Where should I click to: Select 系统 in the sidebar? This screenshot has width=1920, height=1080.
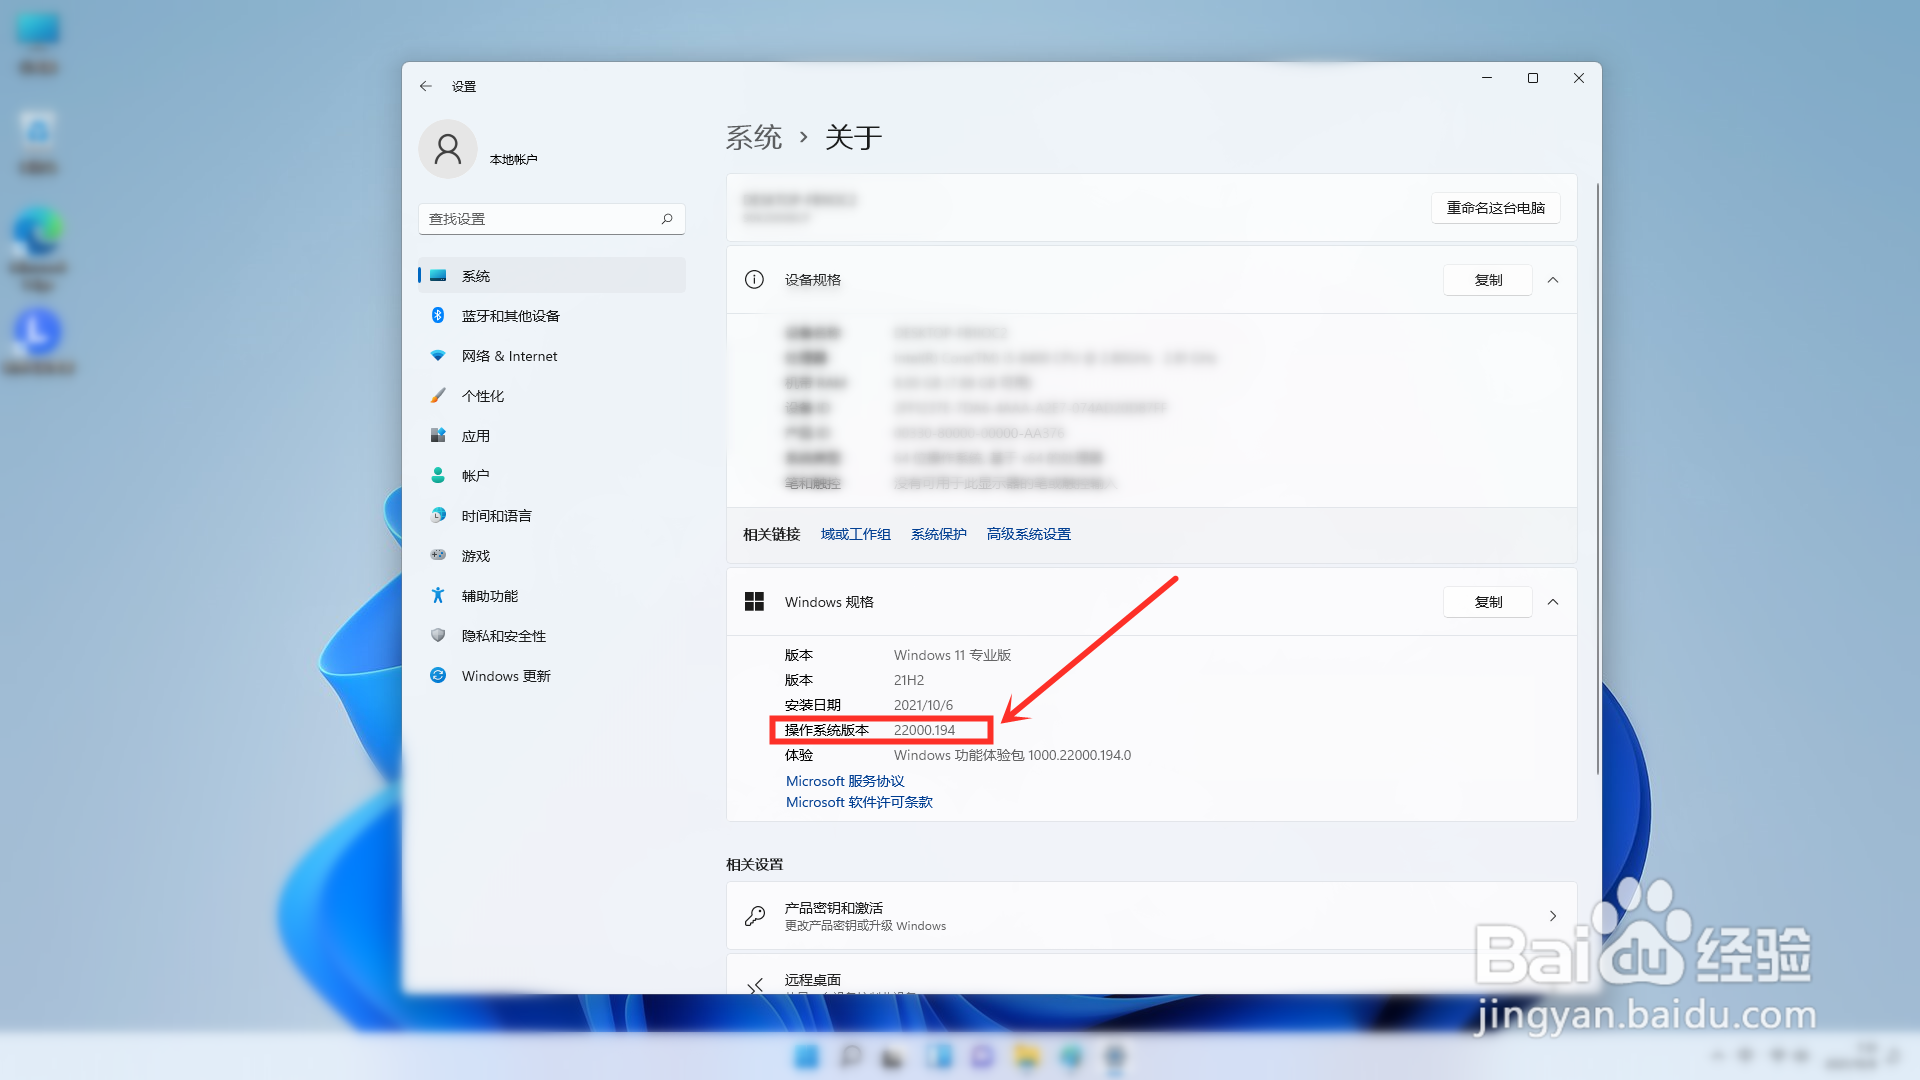551,276
